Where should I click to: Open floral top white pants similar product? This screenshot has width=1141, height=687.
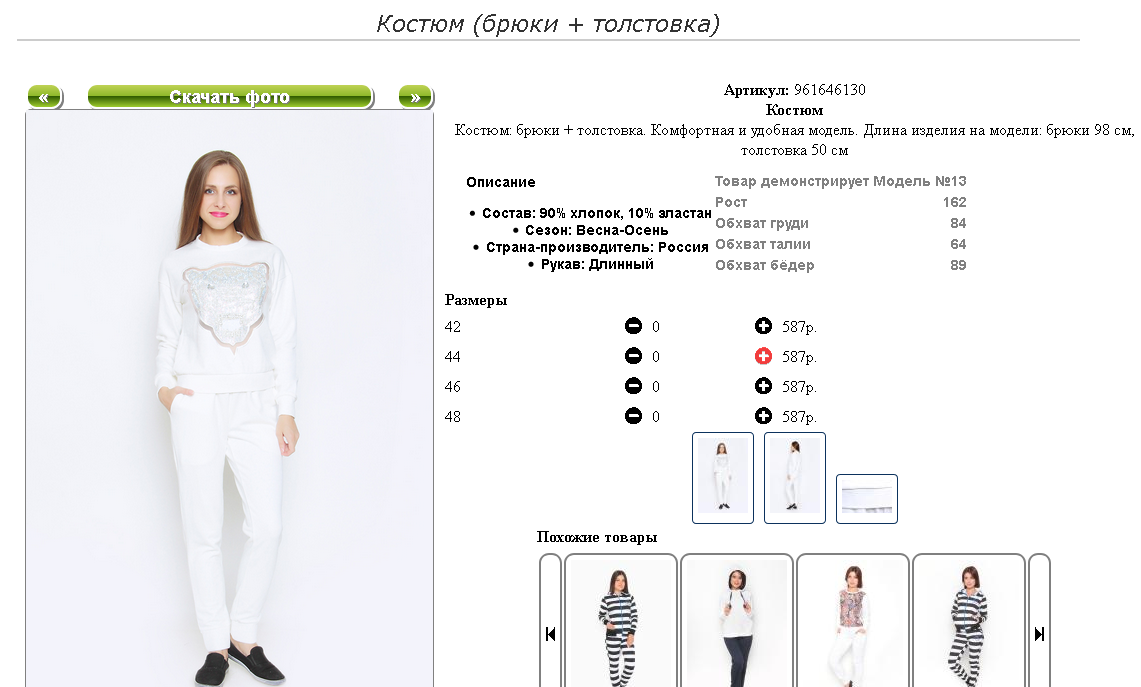pos(853,622)
